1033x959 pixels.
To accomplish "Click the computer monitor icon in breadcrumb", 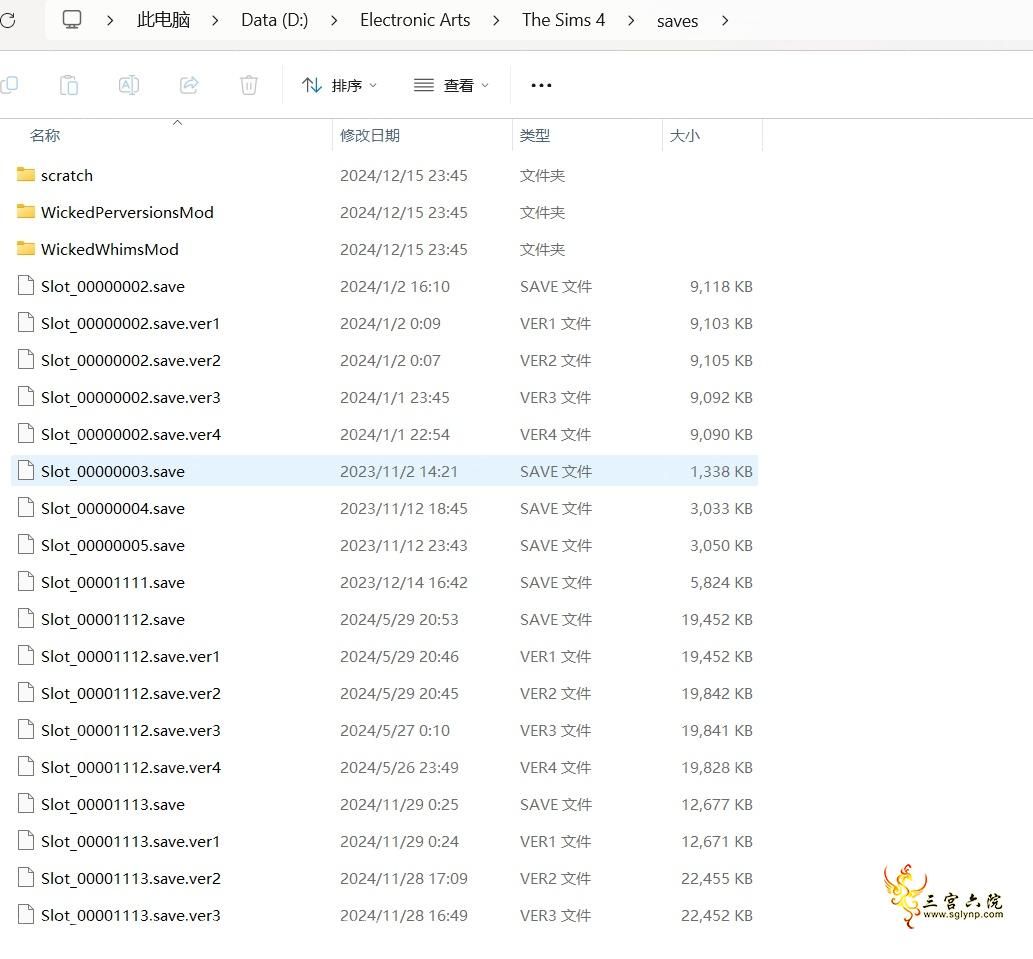I will click(x=72, y=20).
